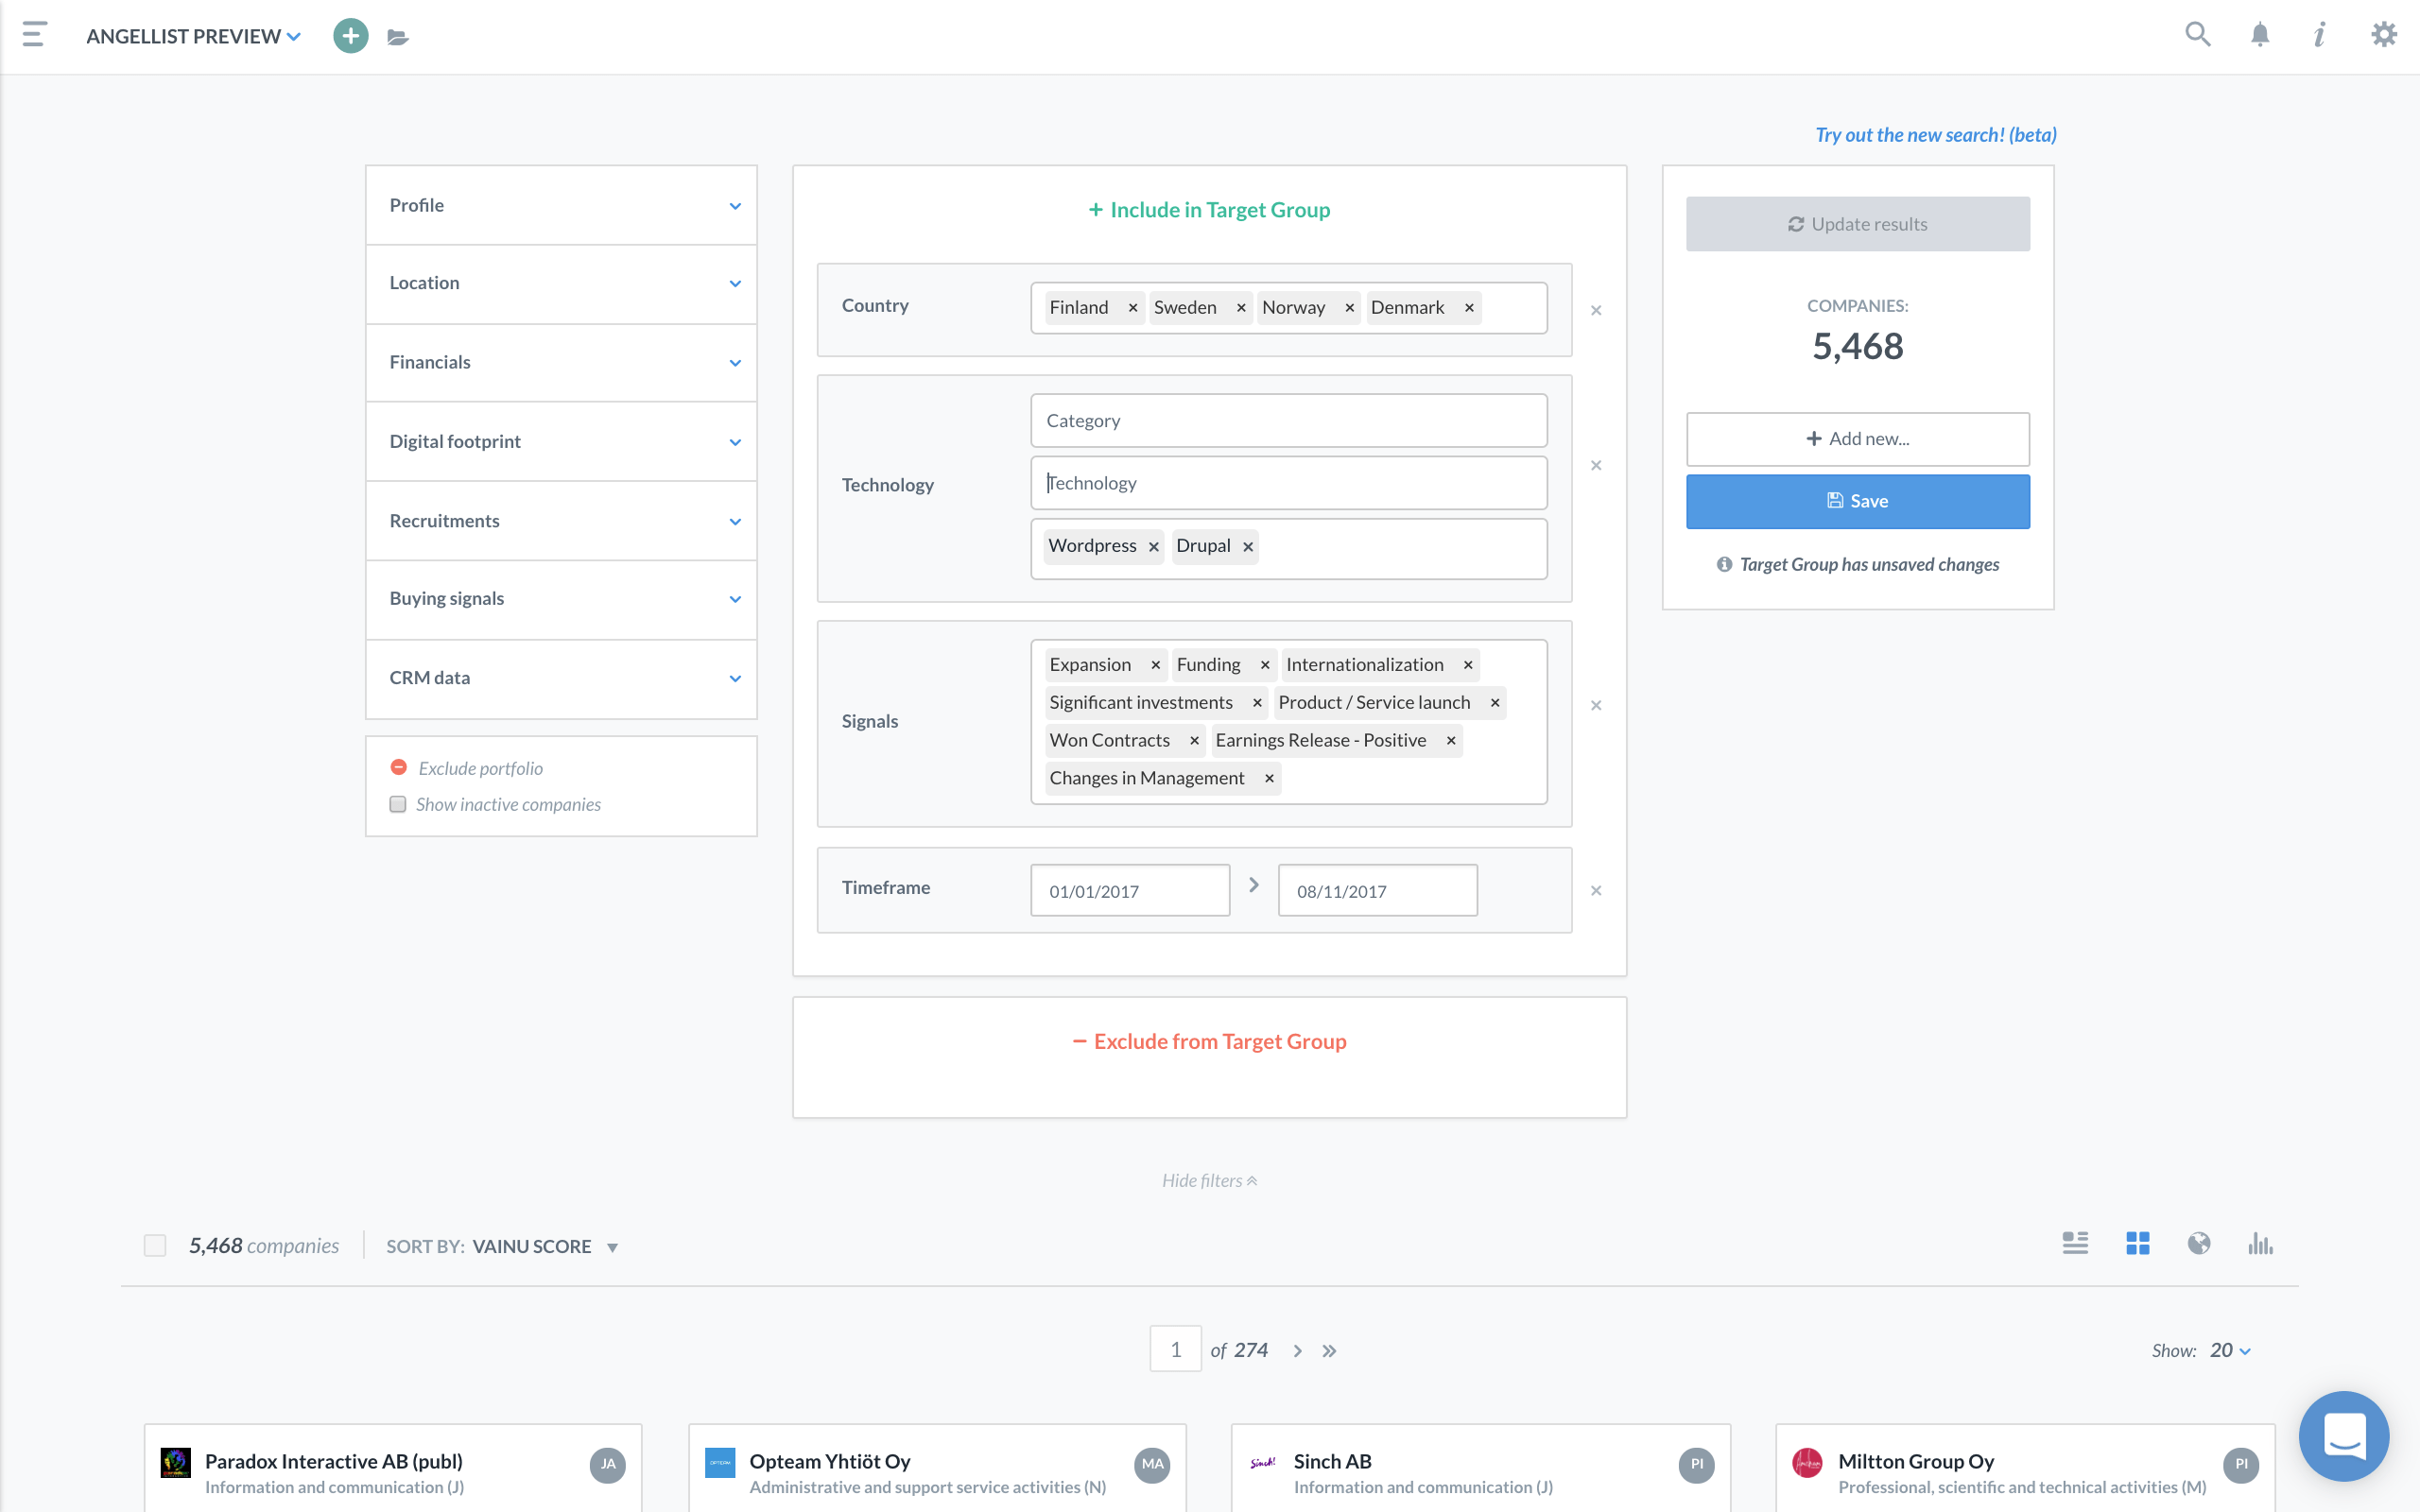
Task: Go to next results page
Action: [1298, 1351]
